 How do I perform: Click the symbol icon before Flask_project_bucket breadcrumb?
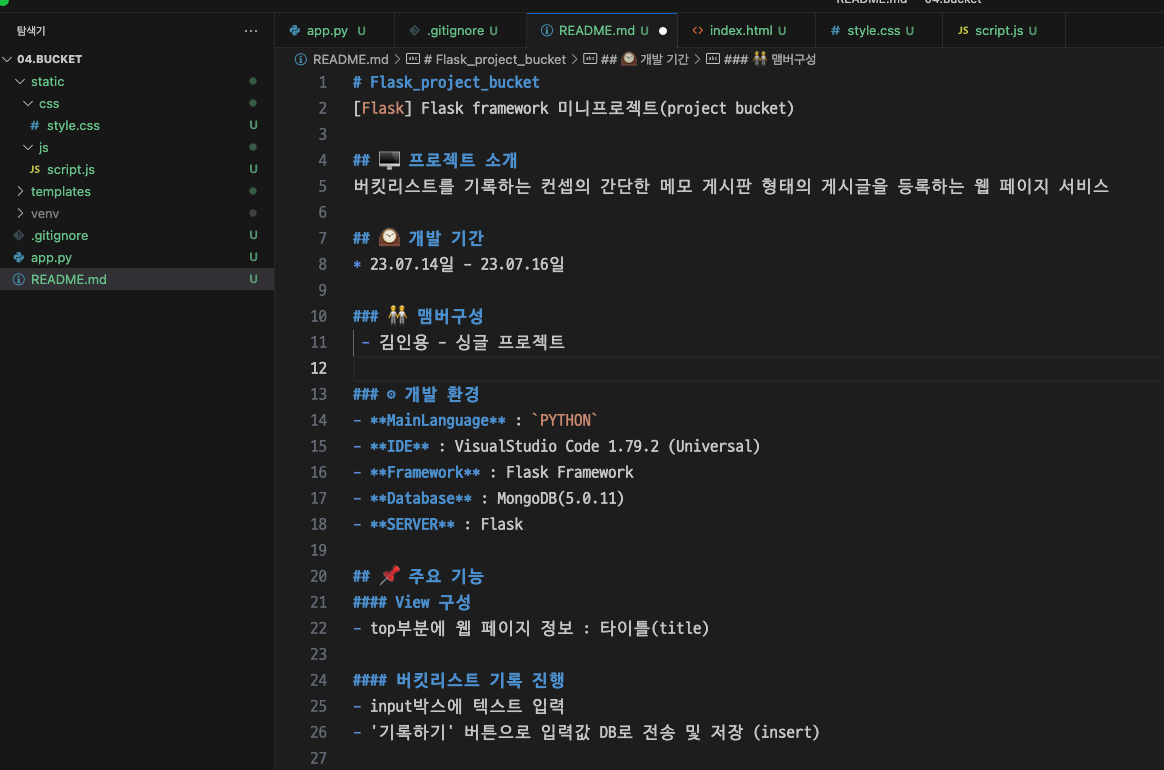pos(413,59)
